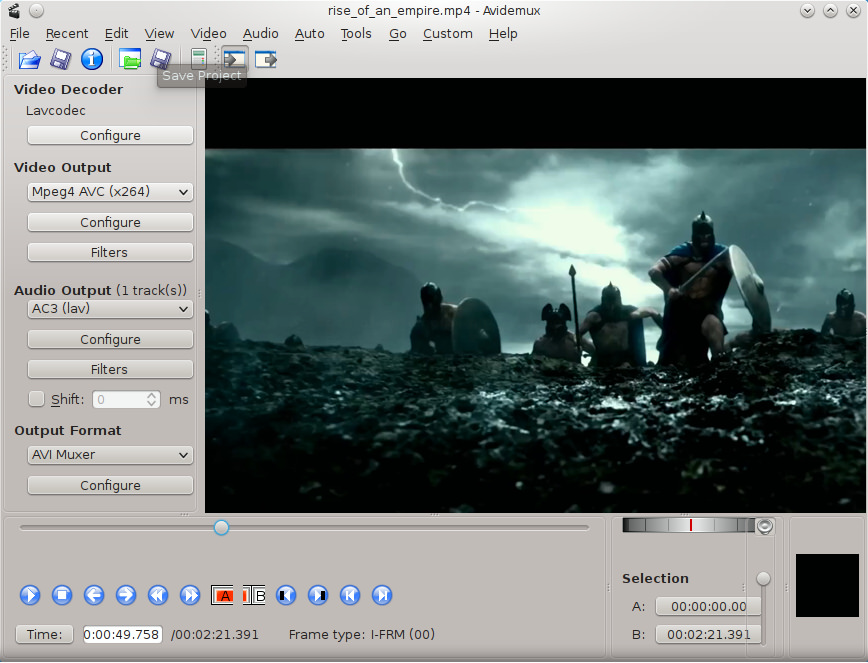Click selection B time 00:02:21.391

708,634
